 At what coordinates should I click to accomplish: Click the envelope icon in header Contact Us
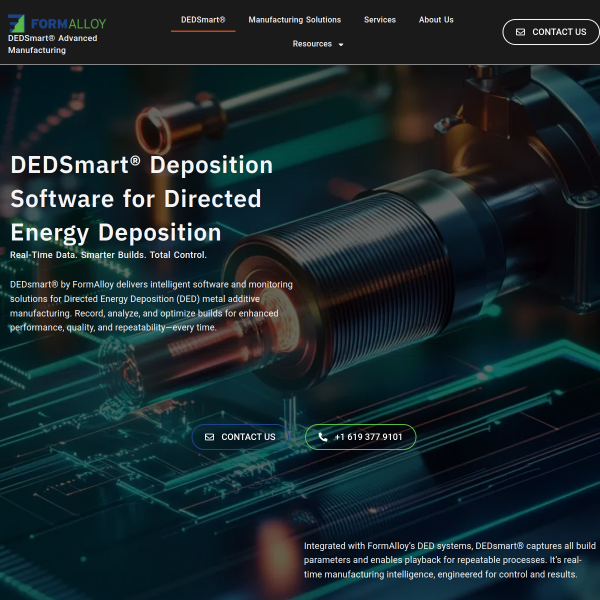(x=520, y=32)
